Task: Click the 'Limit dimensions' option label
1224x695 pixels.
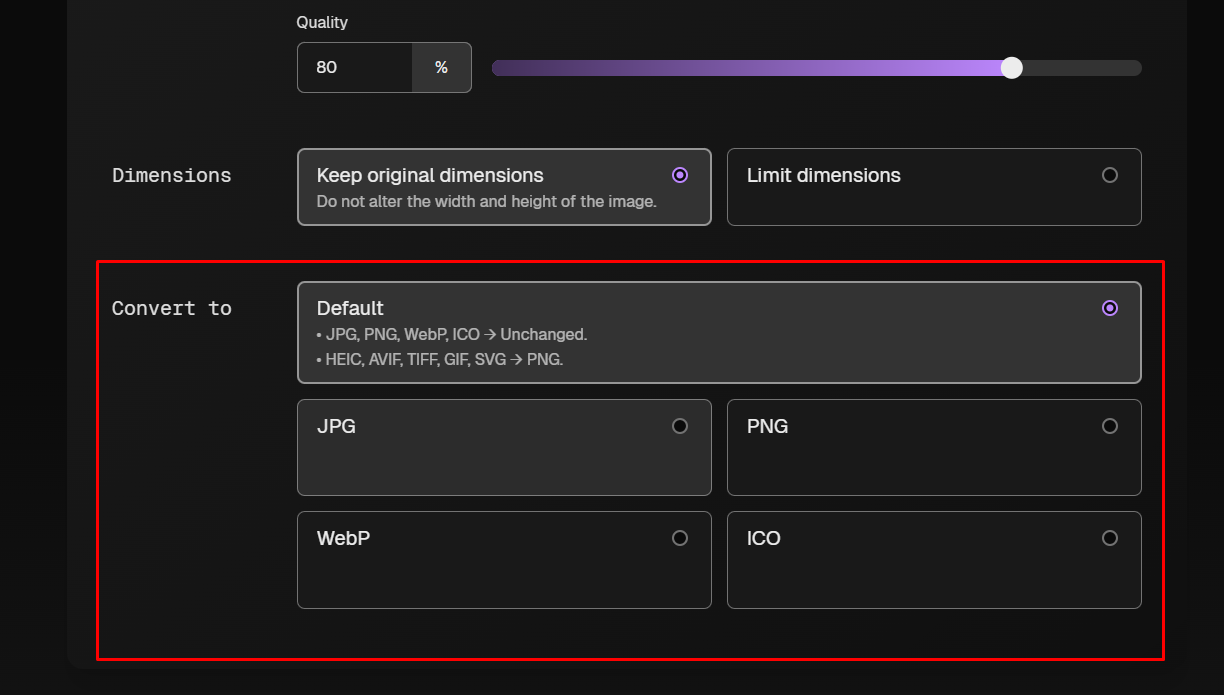Action: 823,175
